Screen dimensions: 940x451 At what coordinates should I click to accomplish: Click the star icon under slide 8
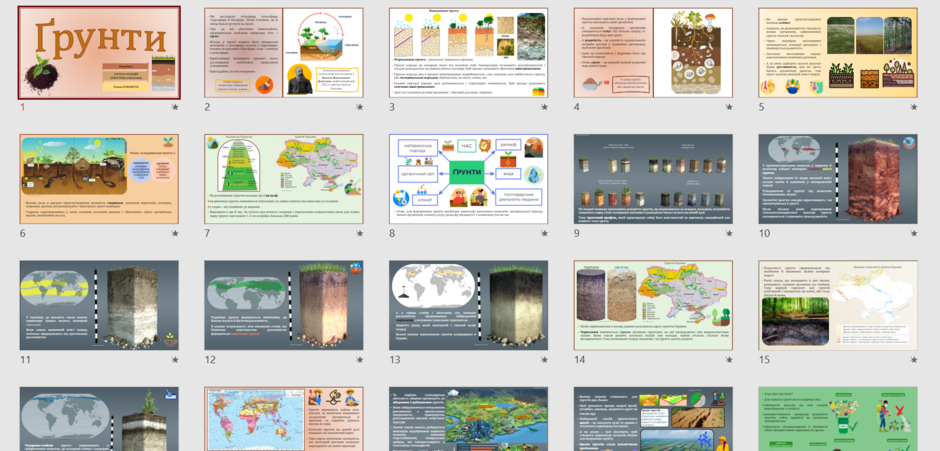(x=544, y=233)
